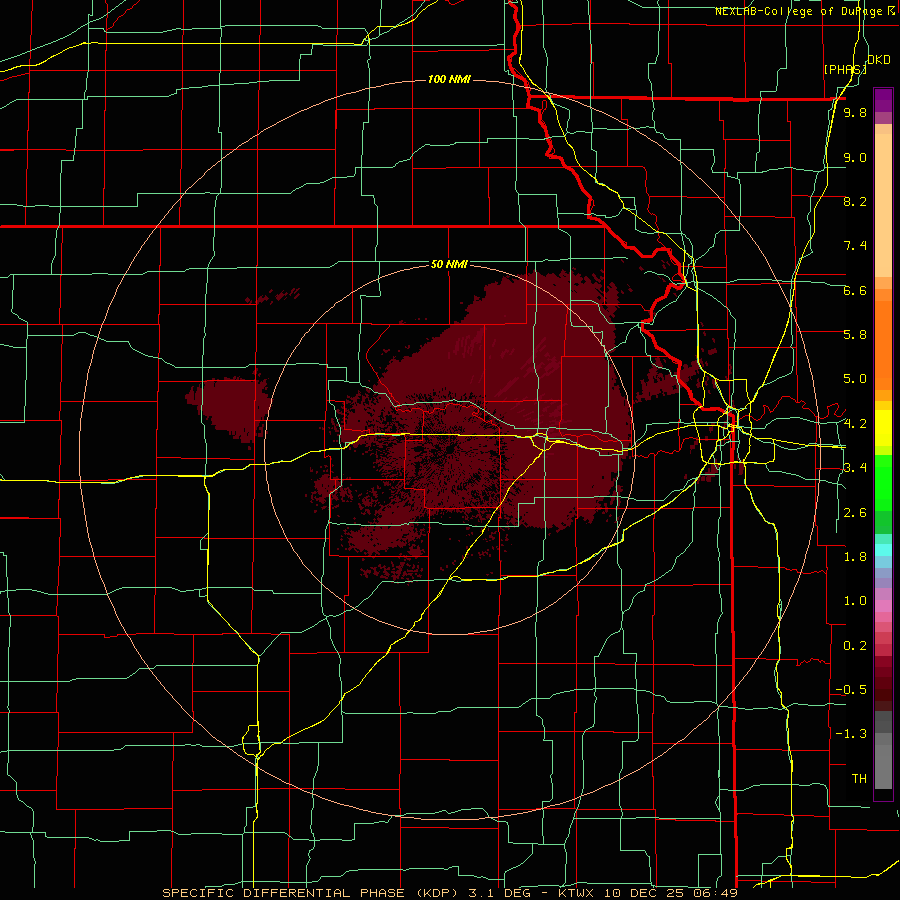Click the orange segment of the color bar
Screen dimensions: 900x900
click(x=883, y=346)
